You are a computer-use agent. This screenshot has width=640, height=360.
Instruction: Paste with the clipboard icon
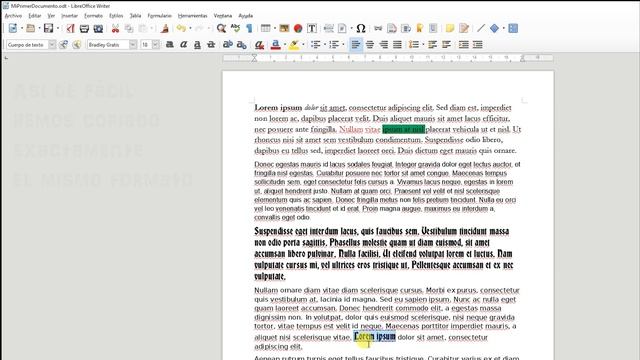(x=143, y=28)
